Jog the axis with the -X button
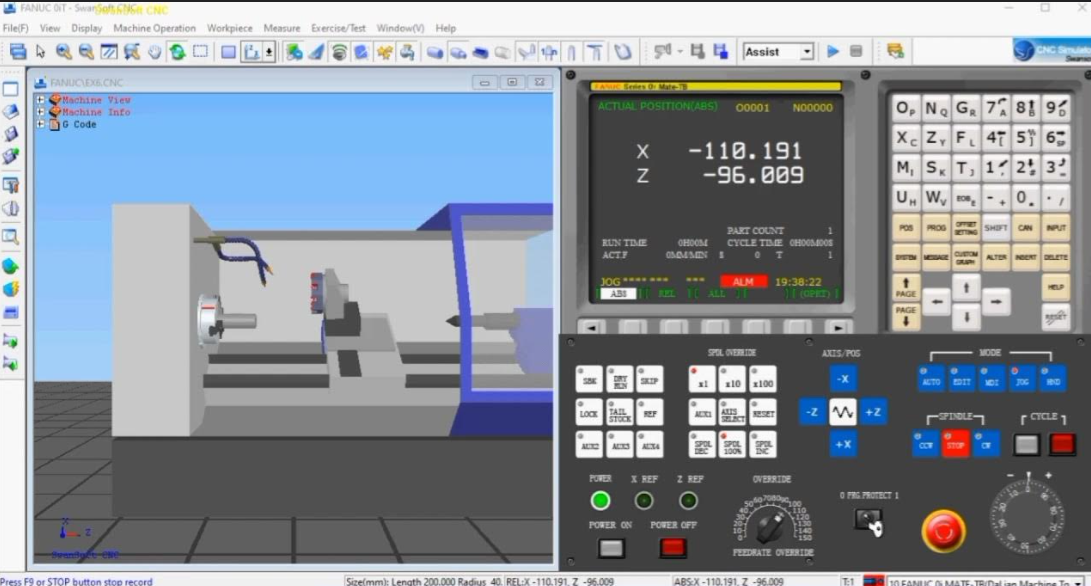The height and width of the screenshot is (586, 1091). coord(843,379)
